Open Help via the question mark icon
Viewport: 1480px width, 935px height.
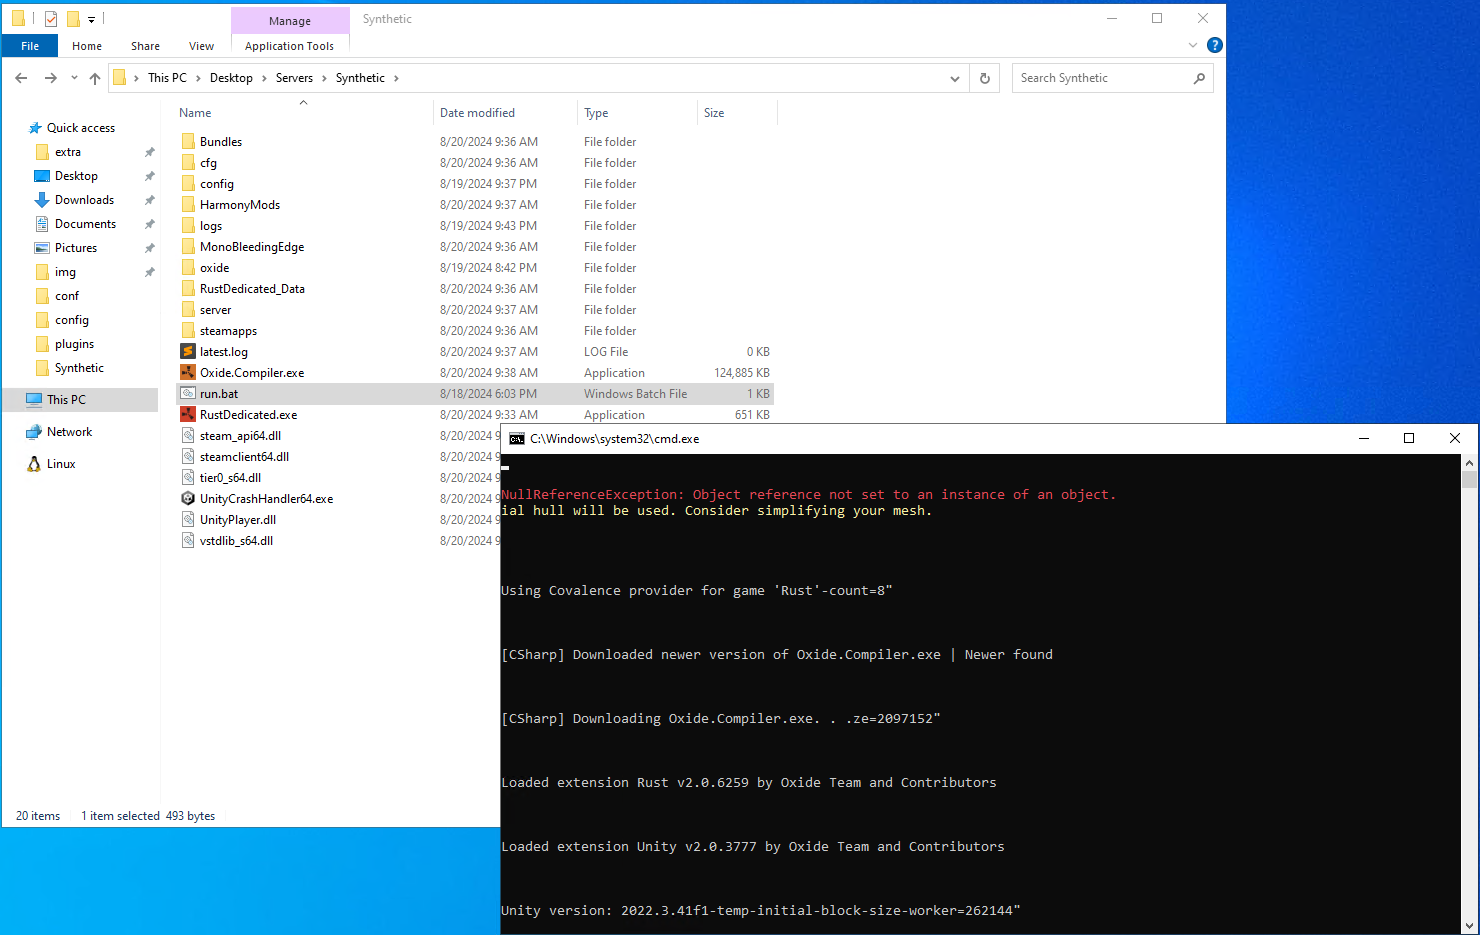[x=1214, y=45]
